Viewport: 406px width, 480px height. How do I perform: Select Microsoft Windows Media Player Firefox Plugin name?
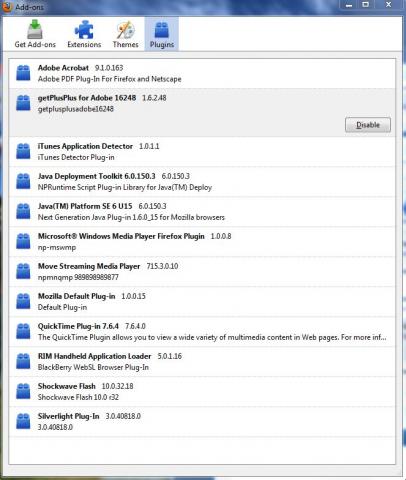(x=121, y=236)
